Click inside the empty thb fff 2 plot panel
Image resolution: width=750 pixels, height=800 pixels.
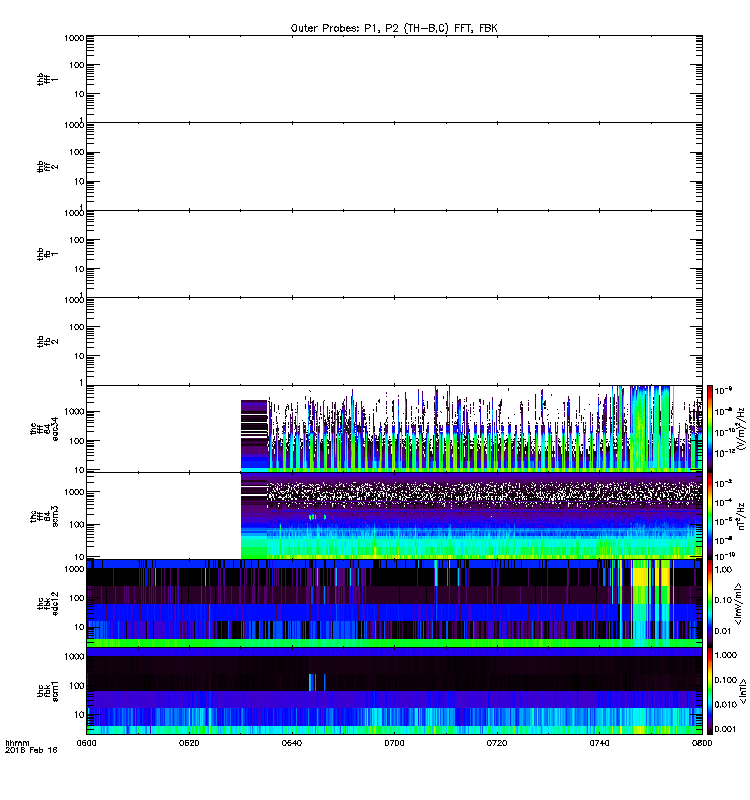point(394,166)
